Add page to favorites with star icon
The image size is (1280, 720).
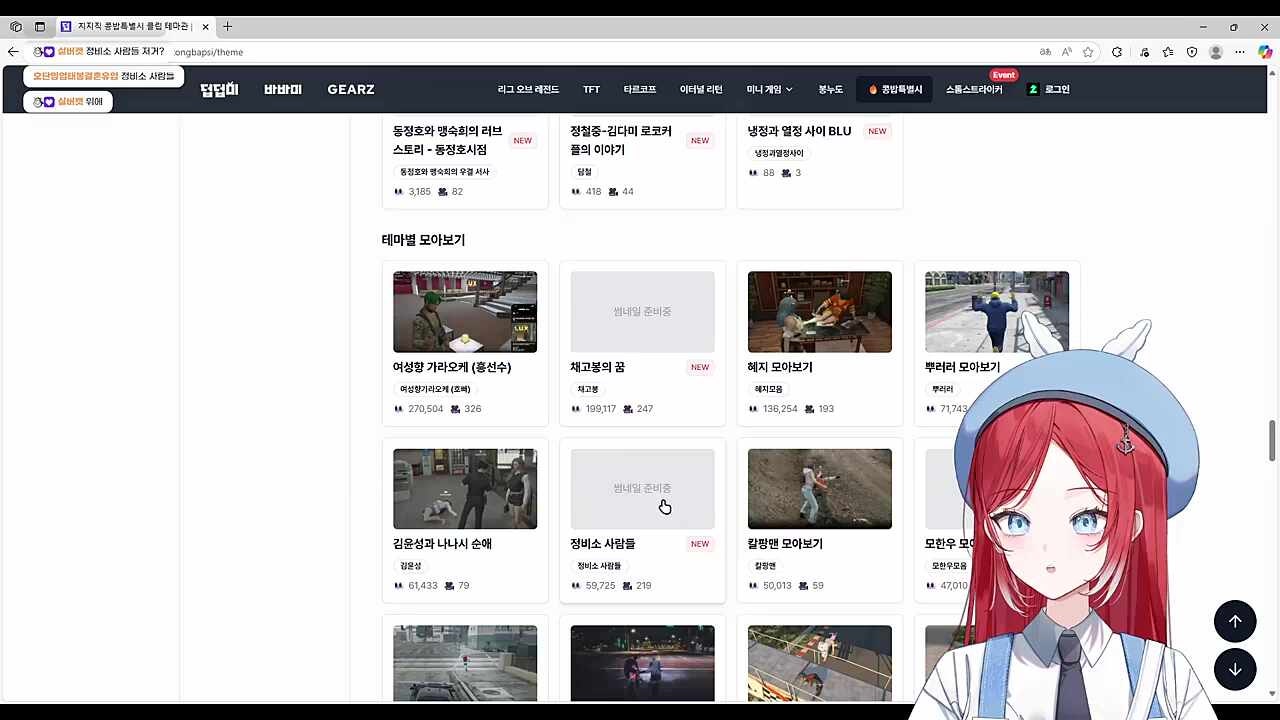point(1088,52)
